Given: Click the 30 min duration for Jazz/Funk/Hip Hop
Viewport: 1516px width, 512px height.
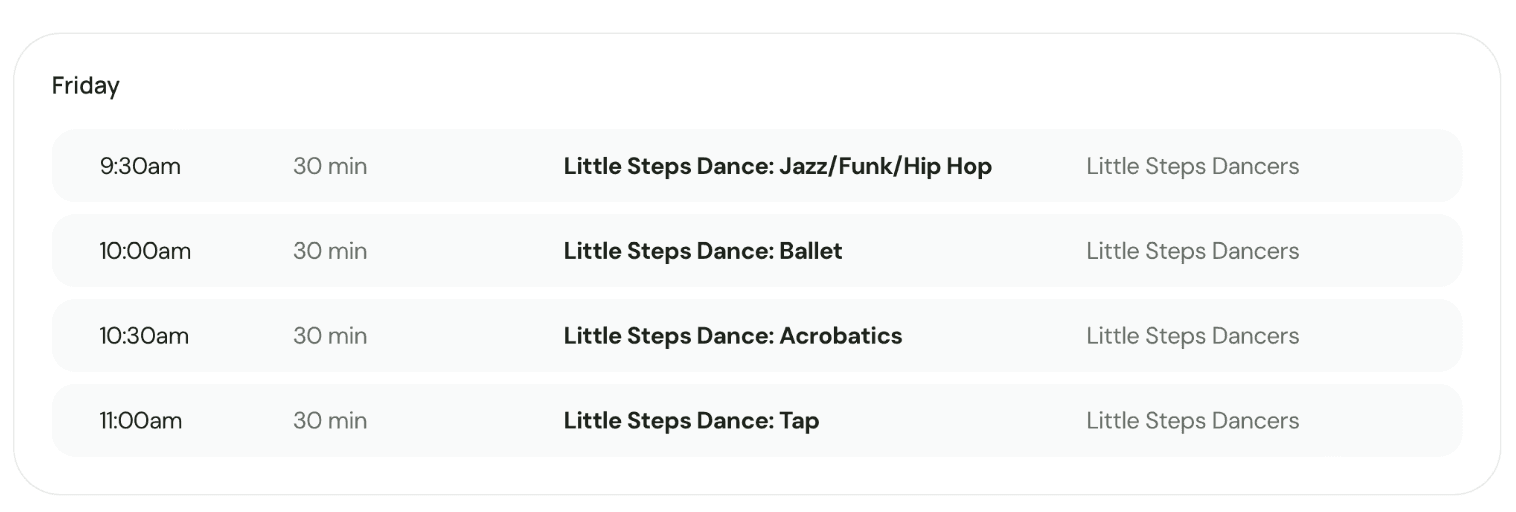Looking at the screenshot, I should point(330,166).
